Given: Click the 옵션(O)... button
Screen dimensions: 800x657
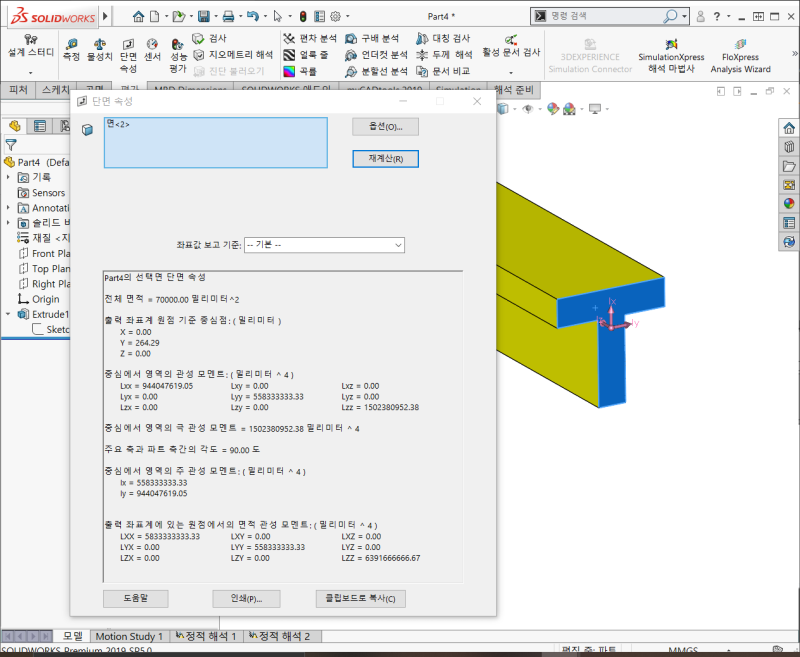Looking at the screenshot, I should [385, 127].
